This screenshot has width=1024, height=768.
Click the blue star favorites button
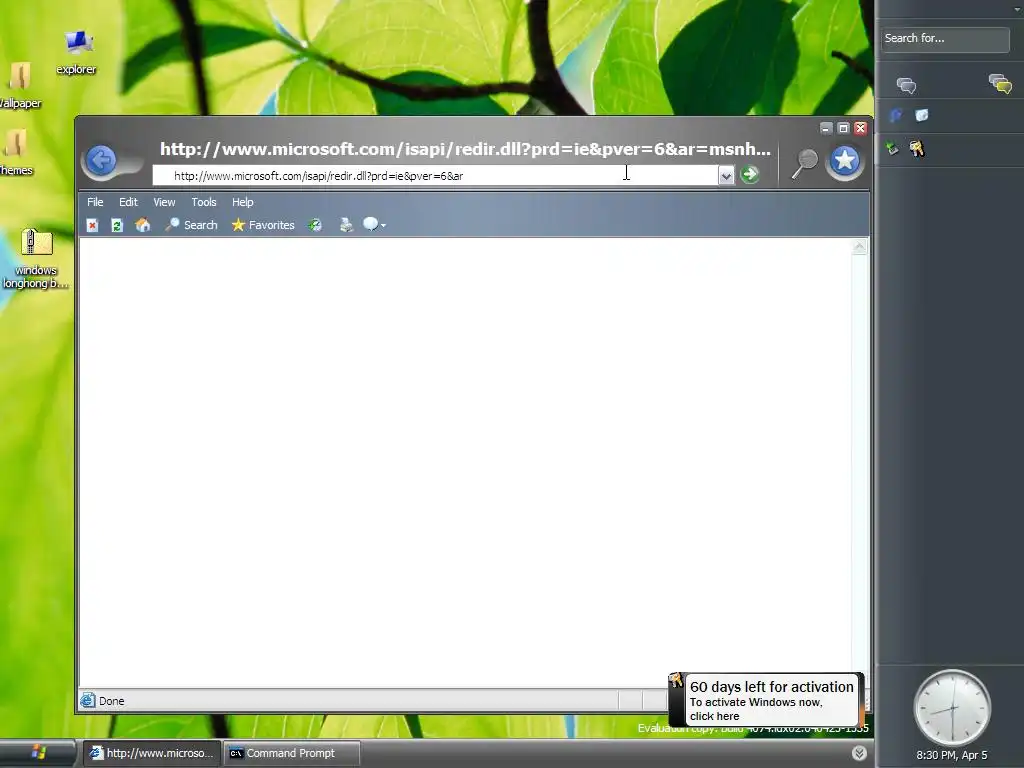[x=844, y=160]
